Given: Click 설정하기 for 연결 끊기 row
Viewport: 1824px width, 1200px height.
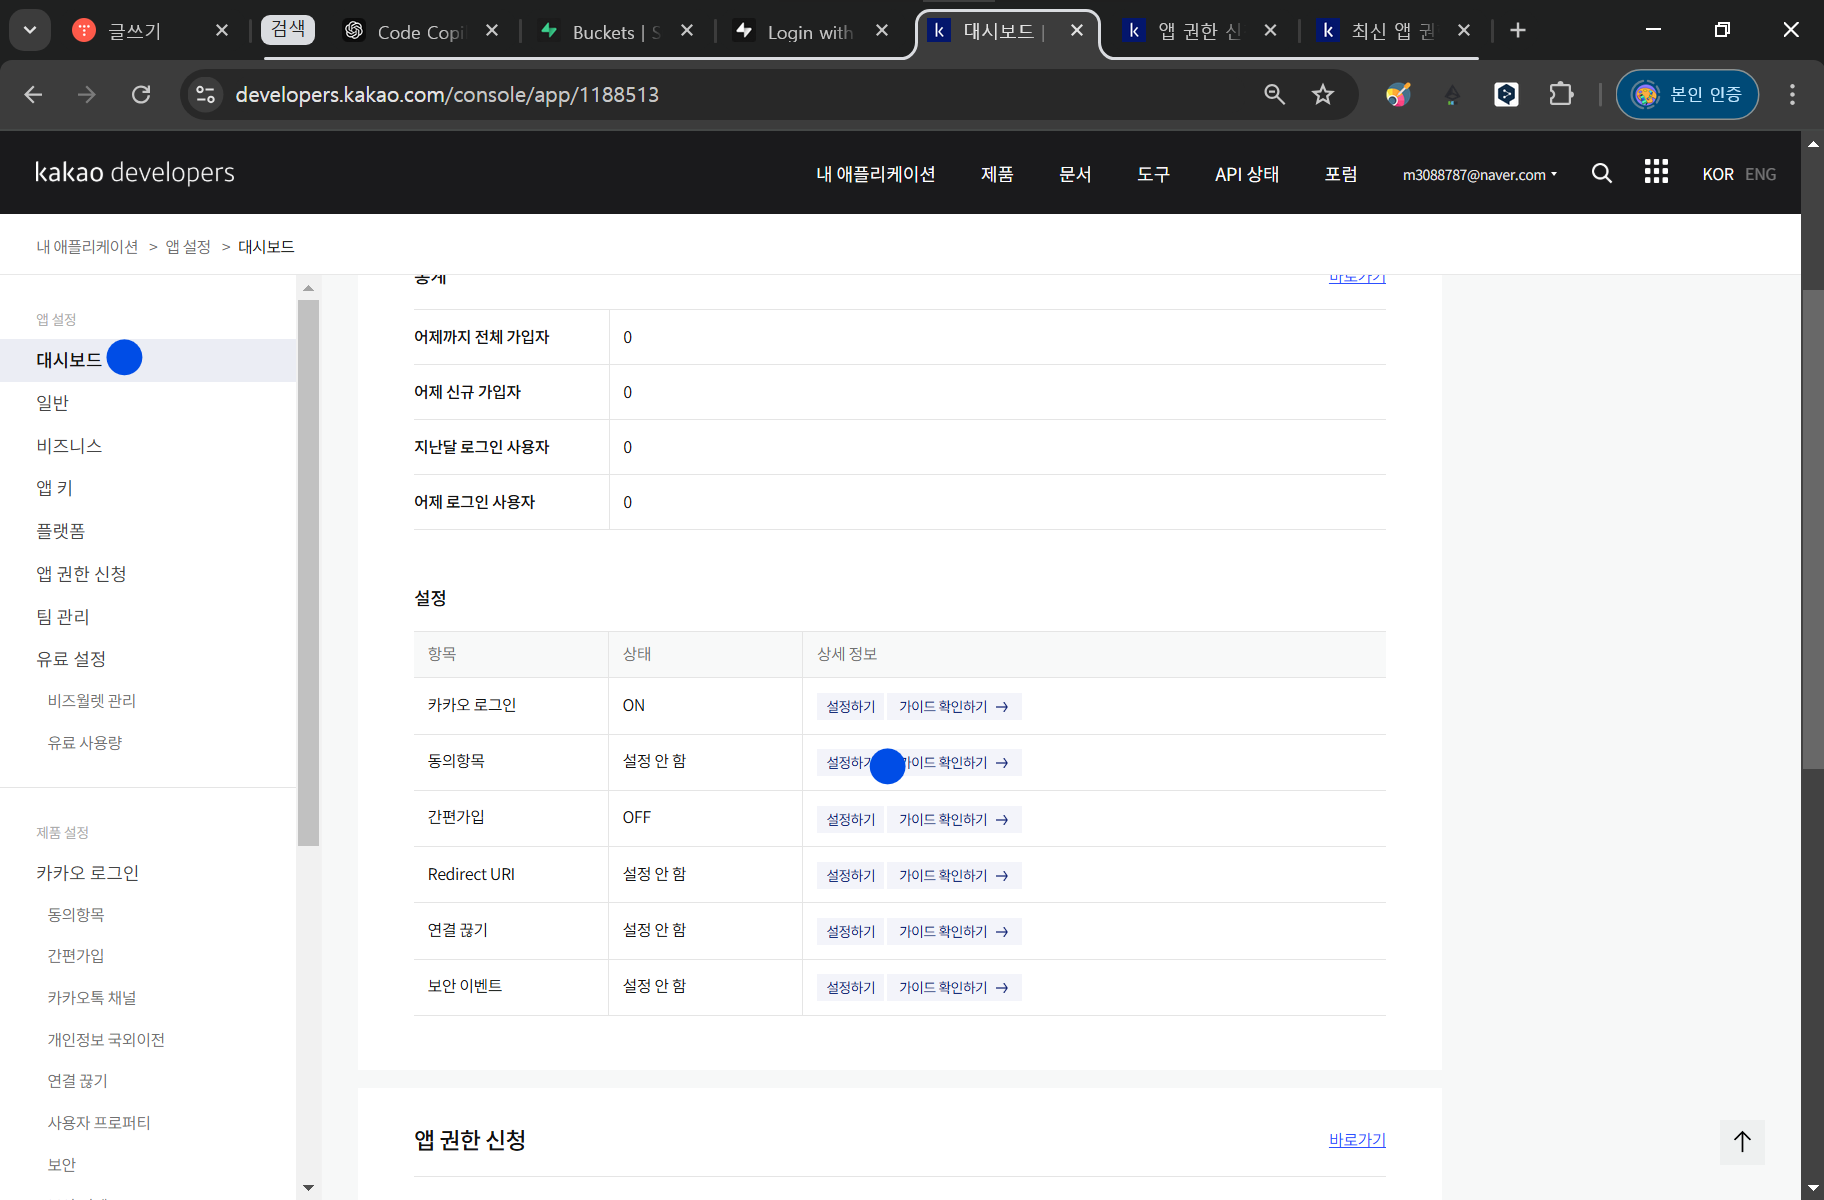Looking at the screenshot, I should pos(850,932).
